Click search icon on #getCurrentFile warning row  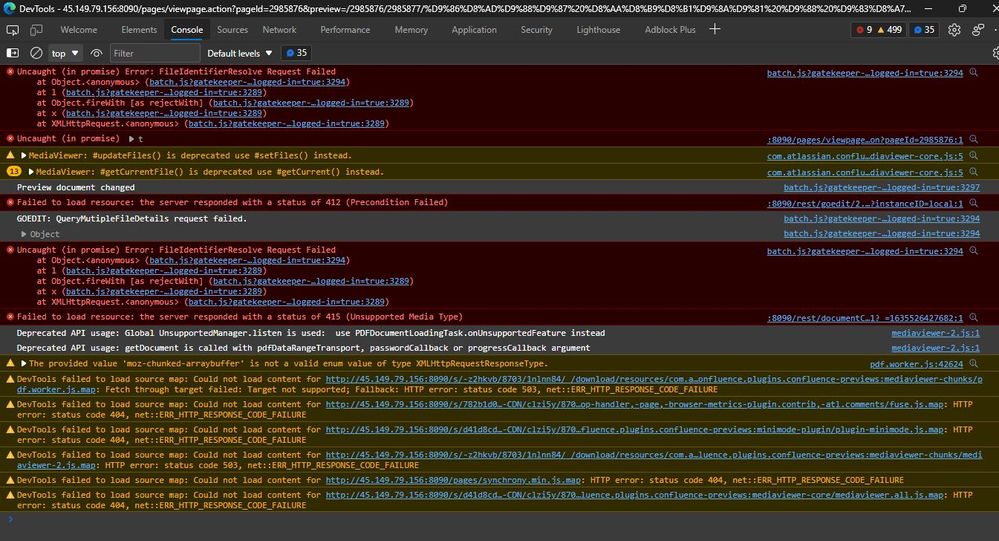pos(974,172)
